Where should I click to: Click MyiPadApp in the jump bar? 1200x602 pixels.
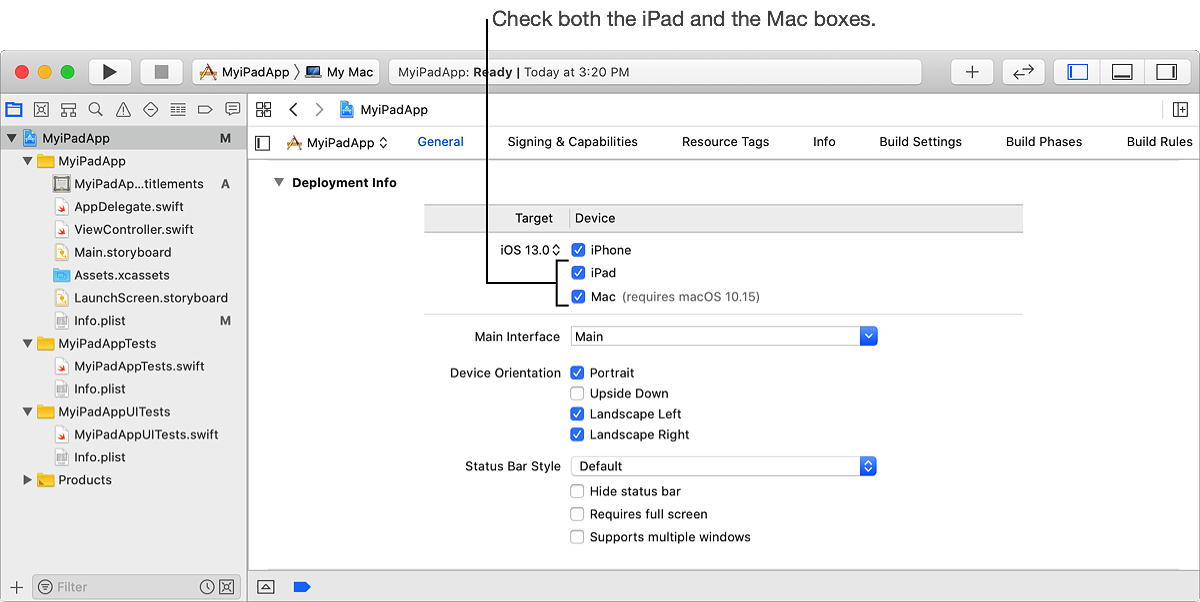(x=383, y=110)
